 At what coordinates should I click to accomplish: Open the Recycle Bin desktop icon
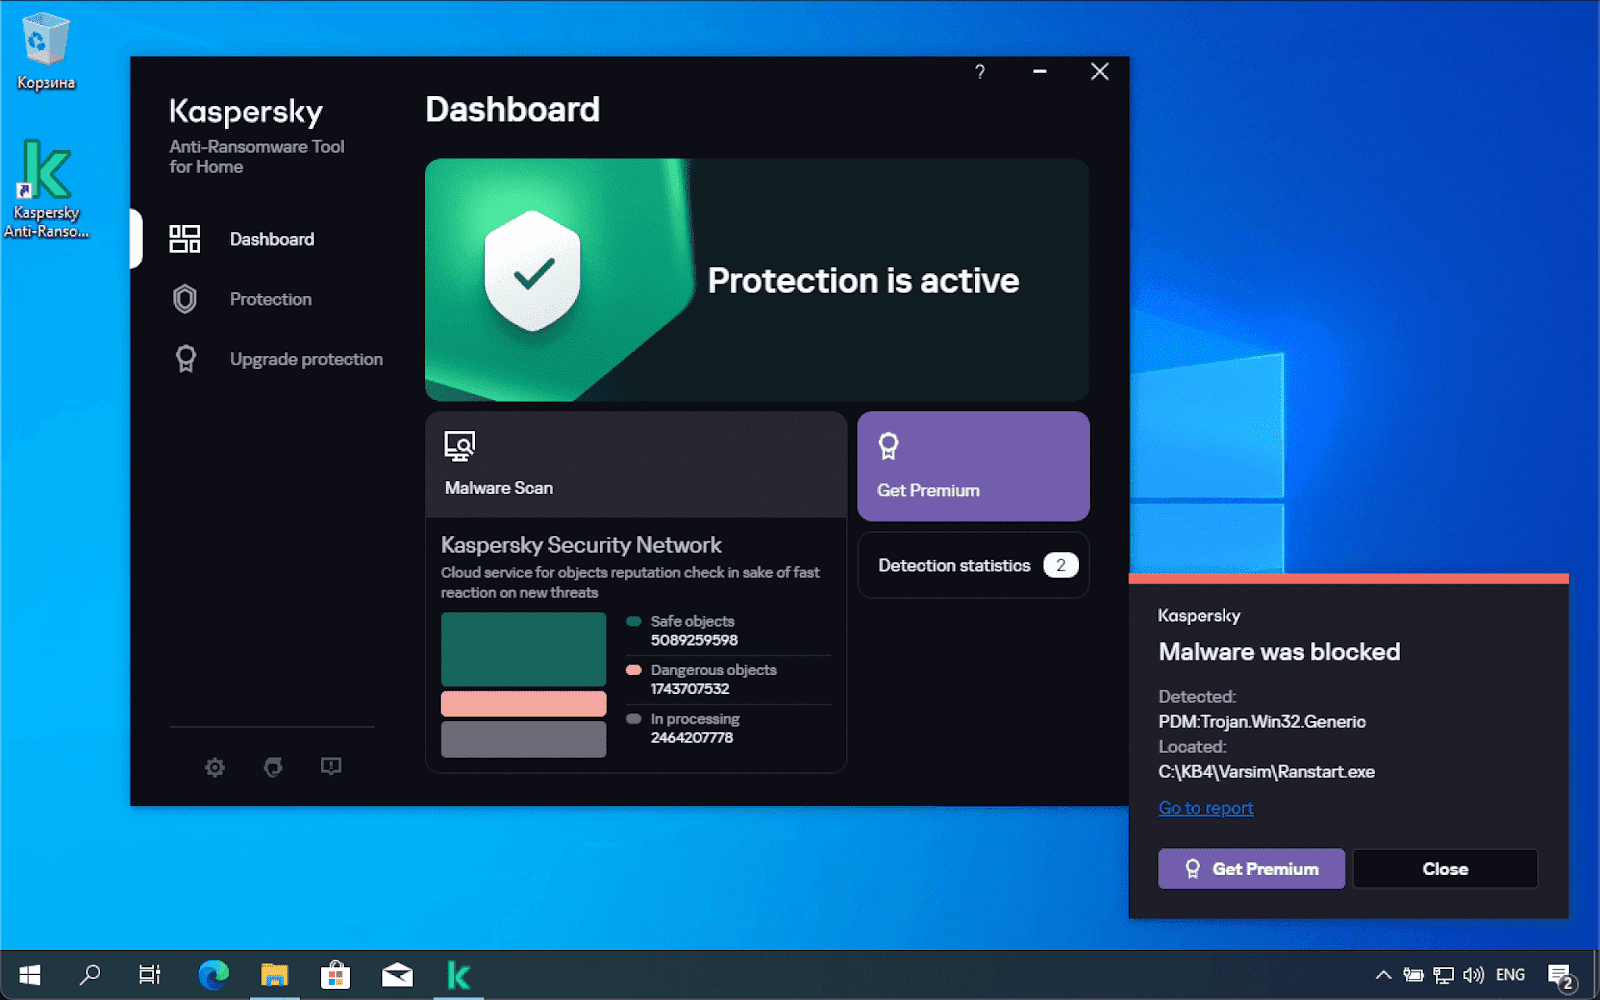[x=45, y=51]
